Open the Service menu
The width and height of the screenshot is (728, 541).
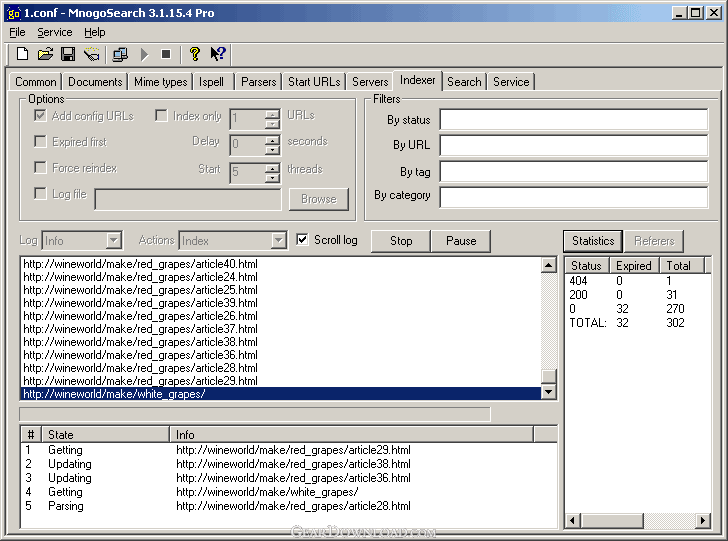(54, 32)
